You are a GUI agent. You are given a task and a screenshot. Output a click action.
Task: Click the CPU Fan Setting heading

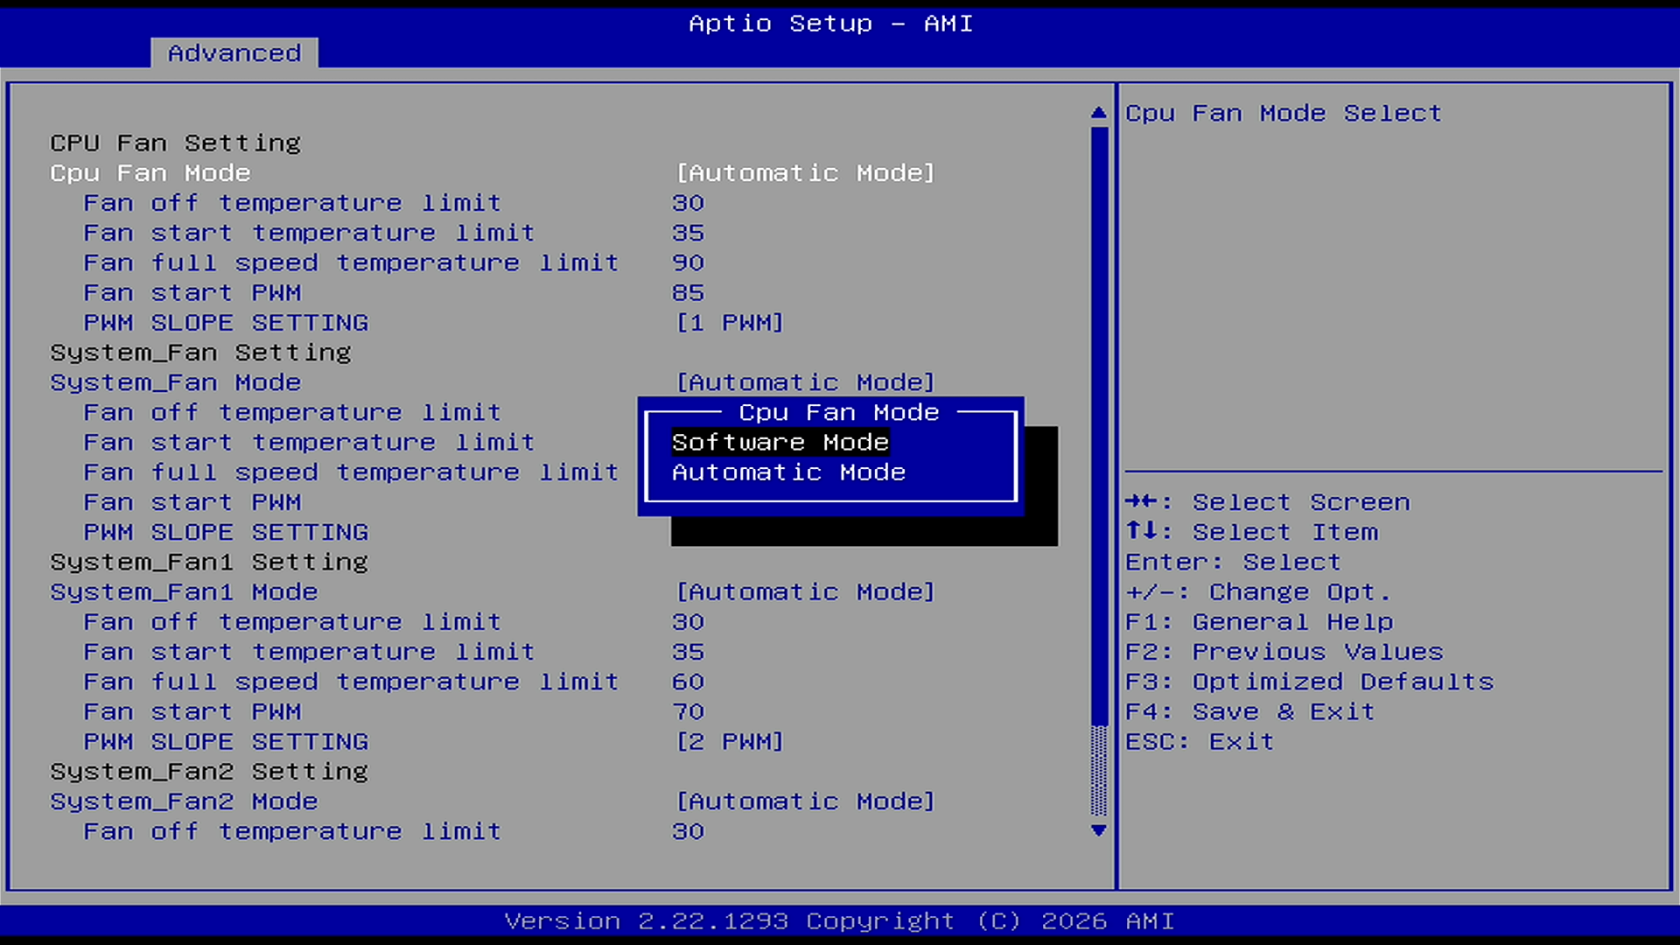175,143
